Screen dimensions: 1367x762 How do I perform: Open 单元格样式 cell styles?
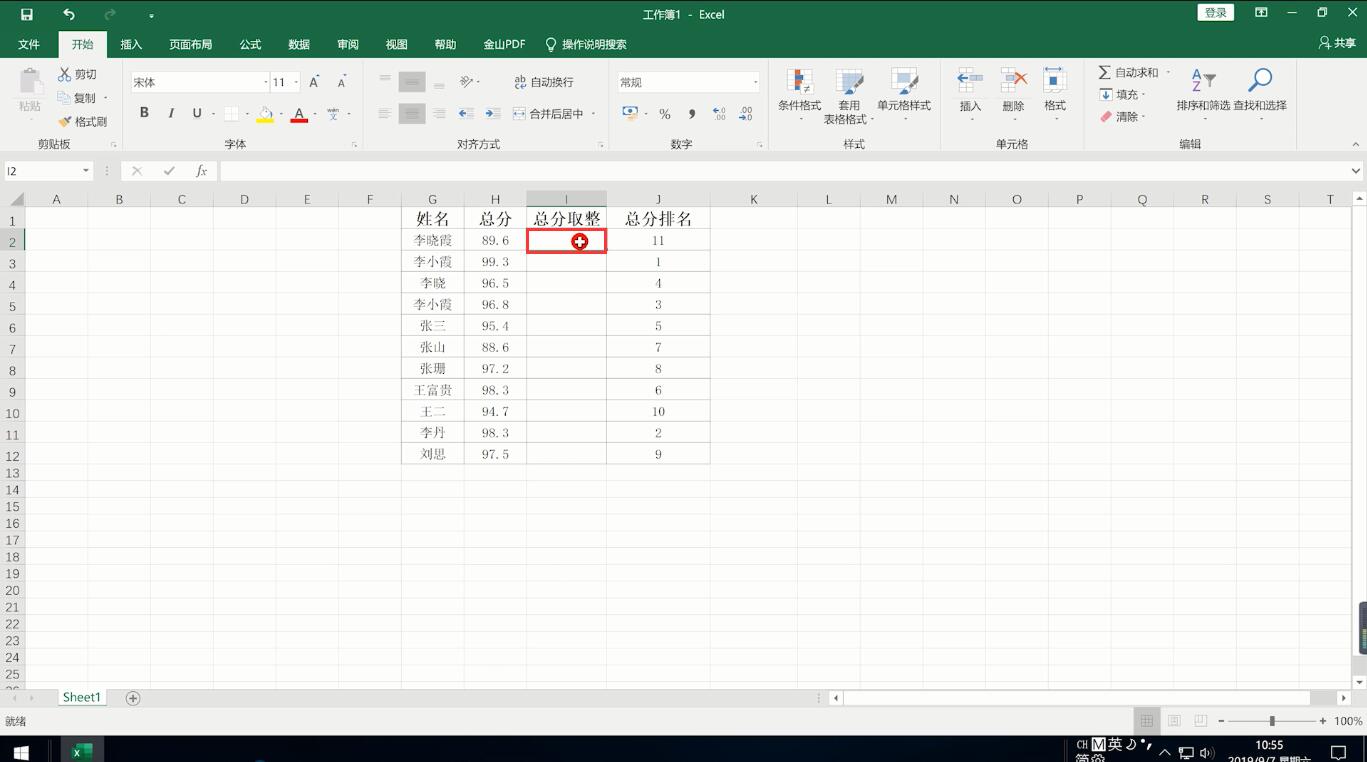click(904, 96)
